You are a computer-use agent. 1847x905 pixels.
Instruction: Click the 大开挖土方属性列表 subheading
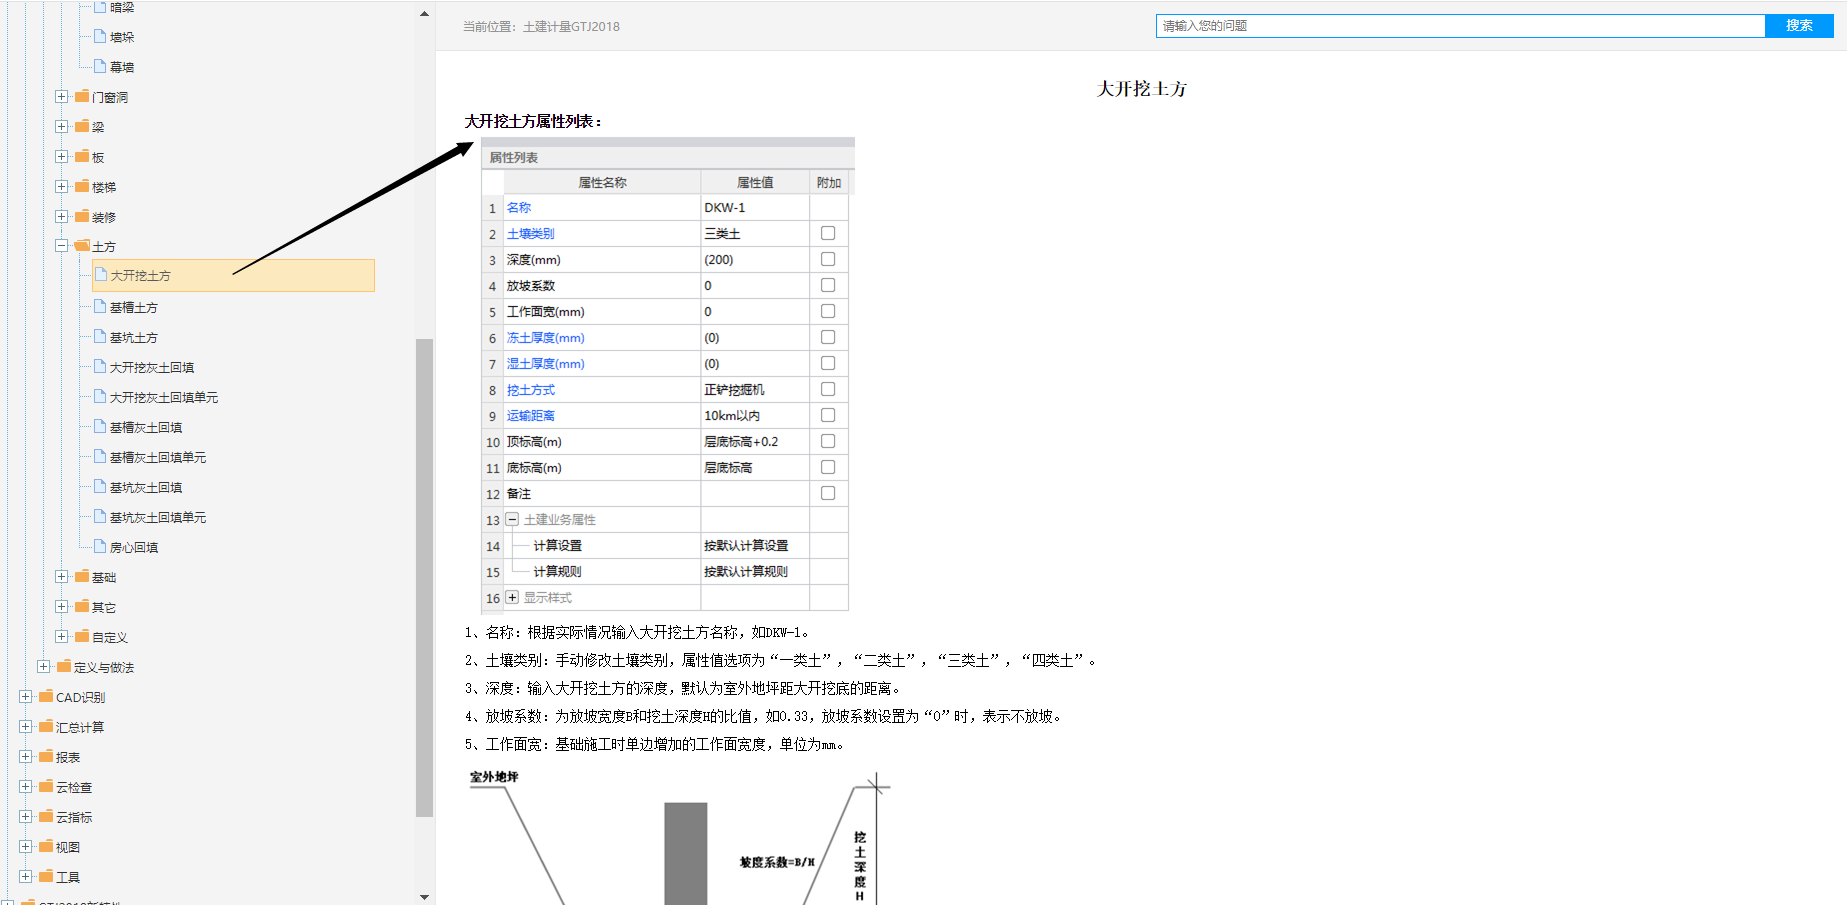coord(534,121)
